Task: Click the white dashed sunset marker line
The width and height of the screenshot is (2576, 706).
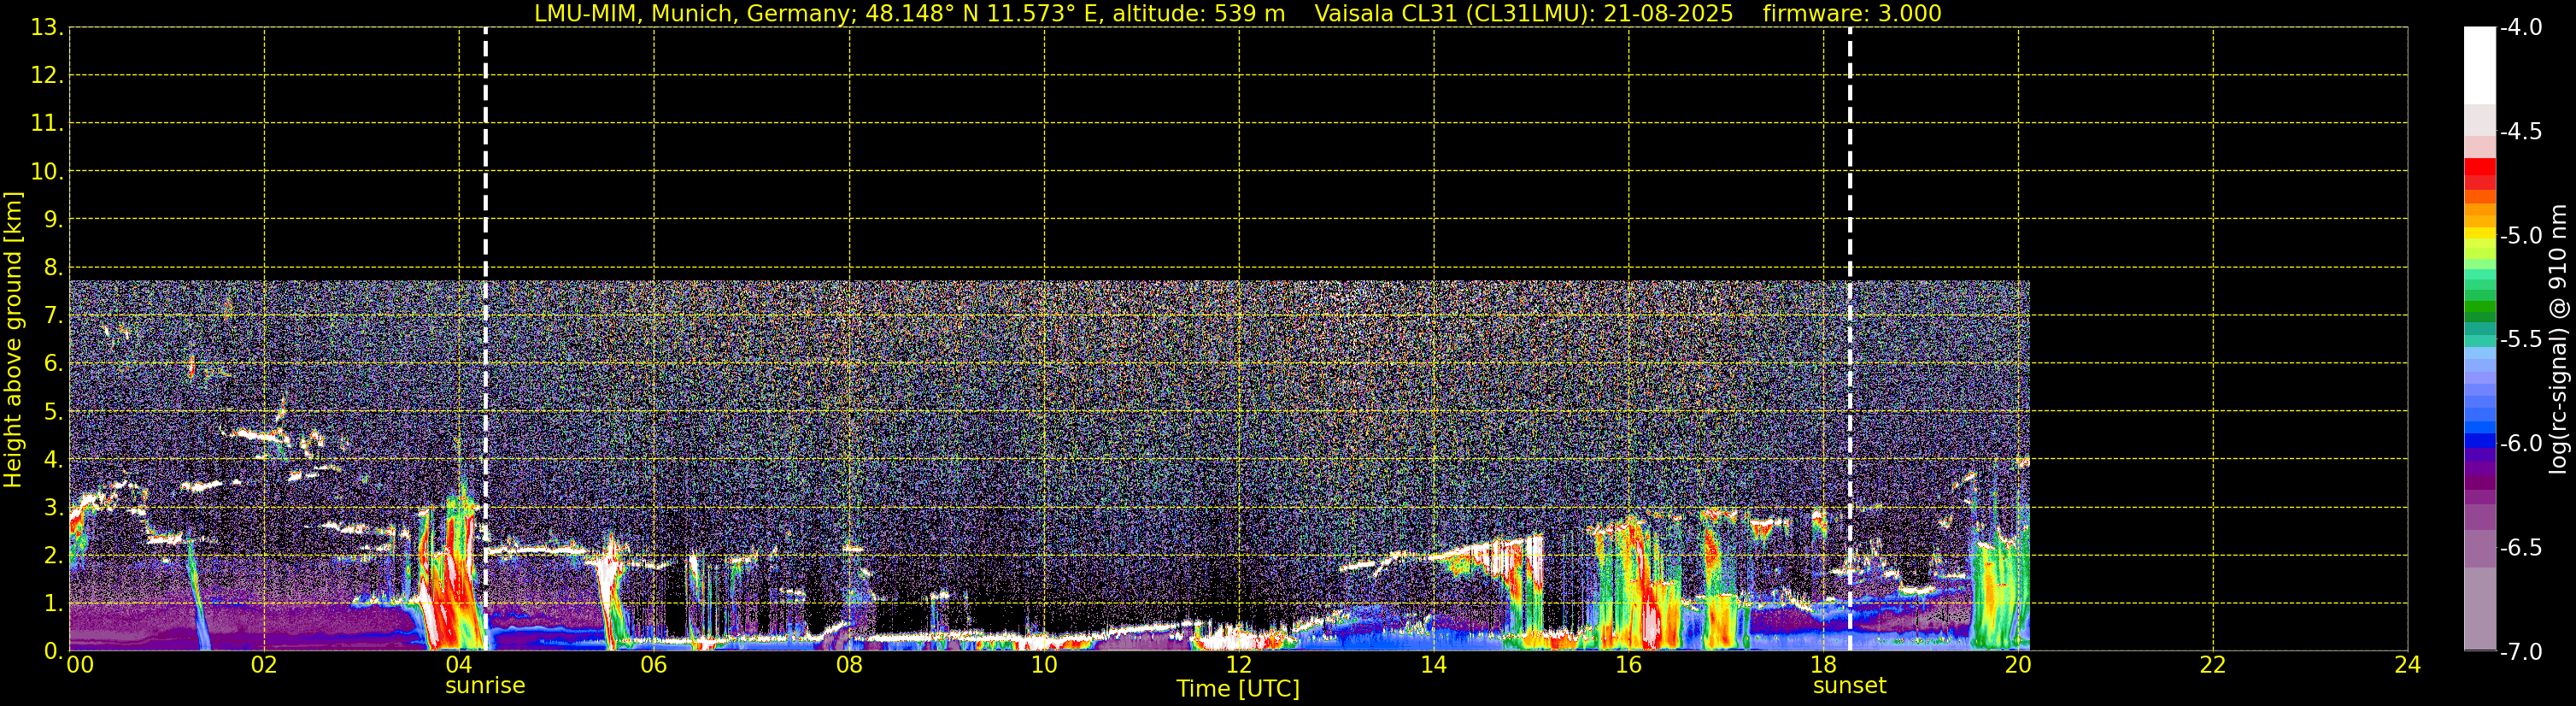Action: (x=1850, y=339)
